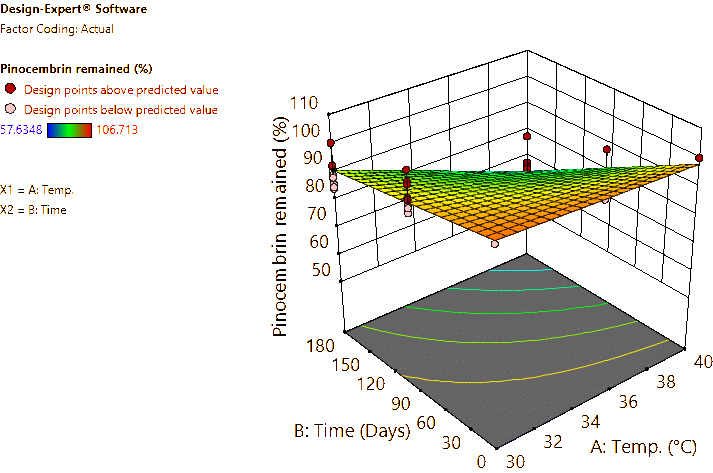Click the red design point above surface right side
The height and width of the screenshot is (473, 713).
coord(606,150)
